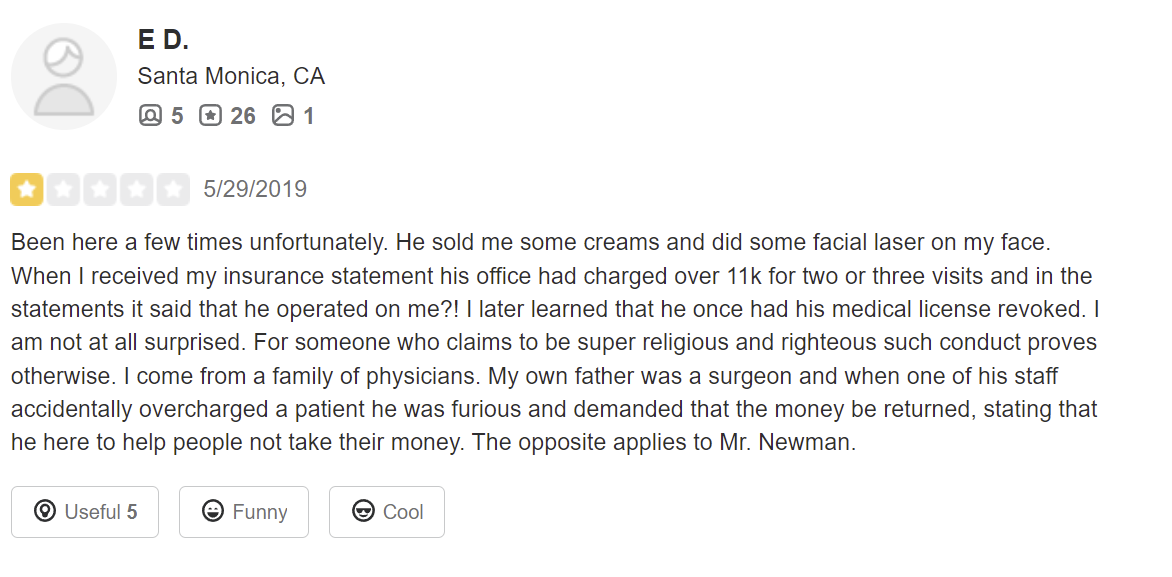Click the third rating star
Viewport: 1172px width, 577px height.
point(100,189)
